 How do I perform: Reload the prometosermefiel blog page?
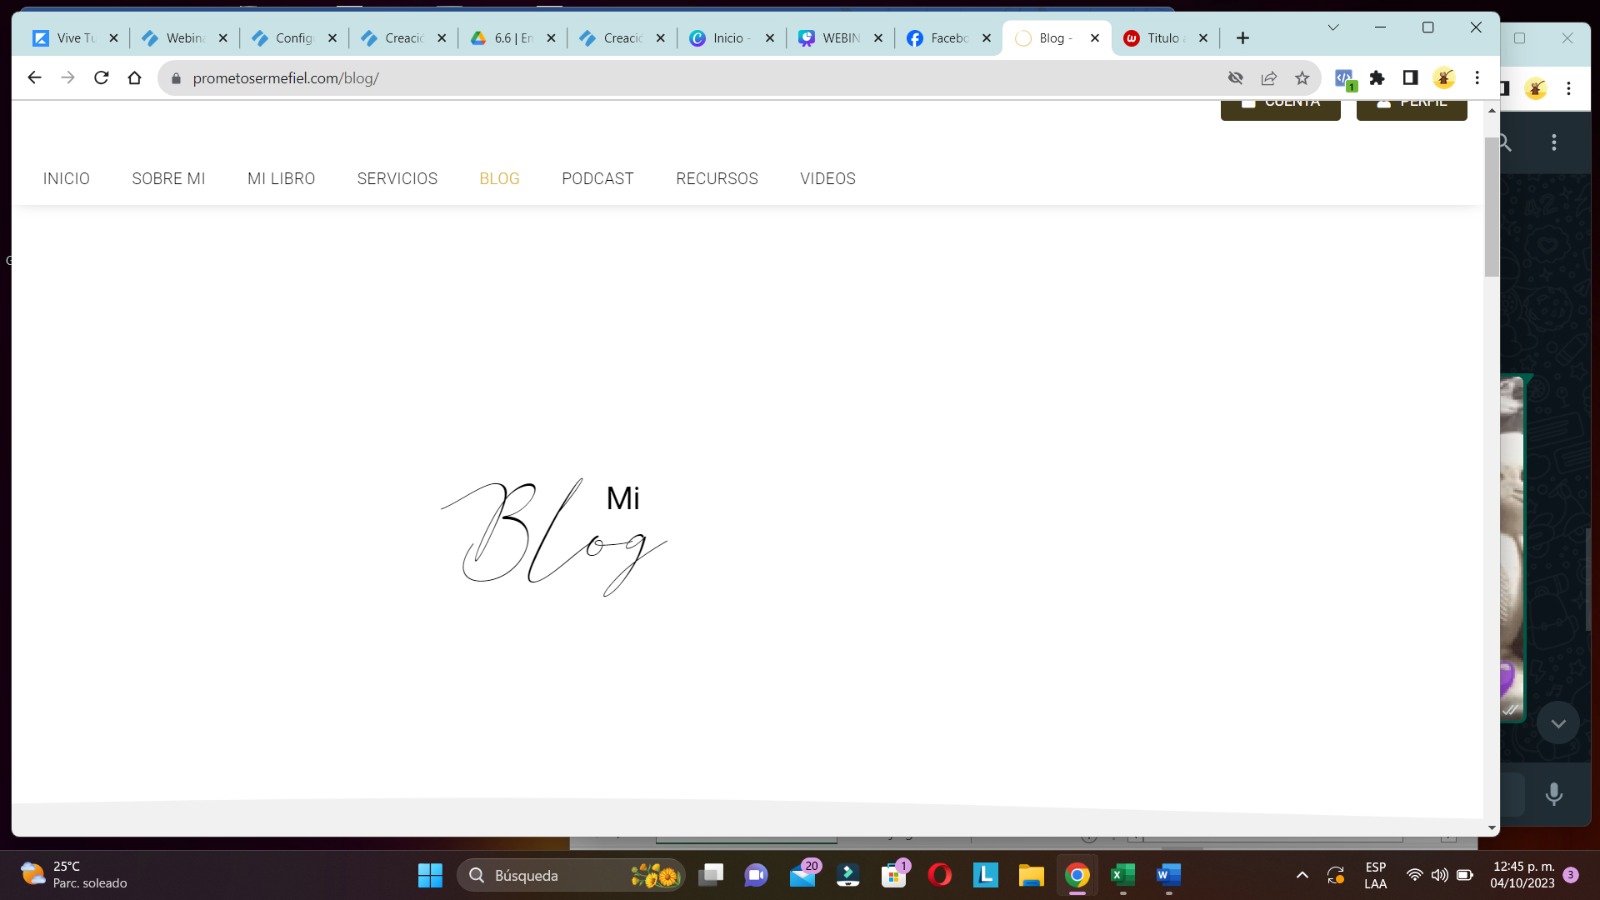click(101, 78)
